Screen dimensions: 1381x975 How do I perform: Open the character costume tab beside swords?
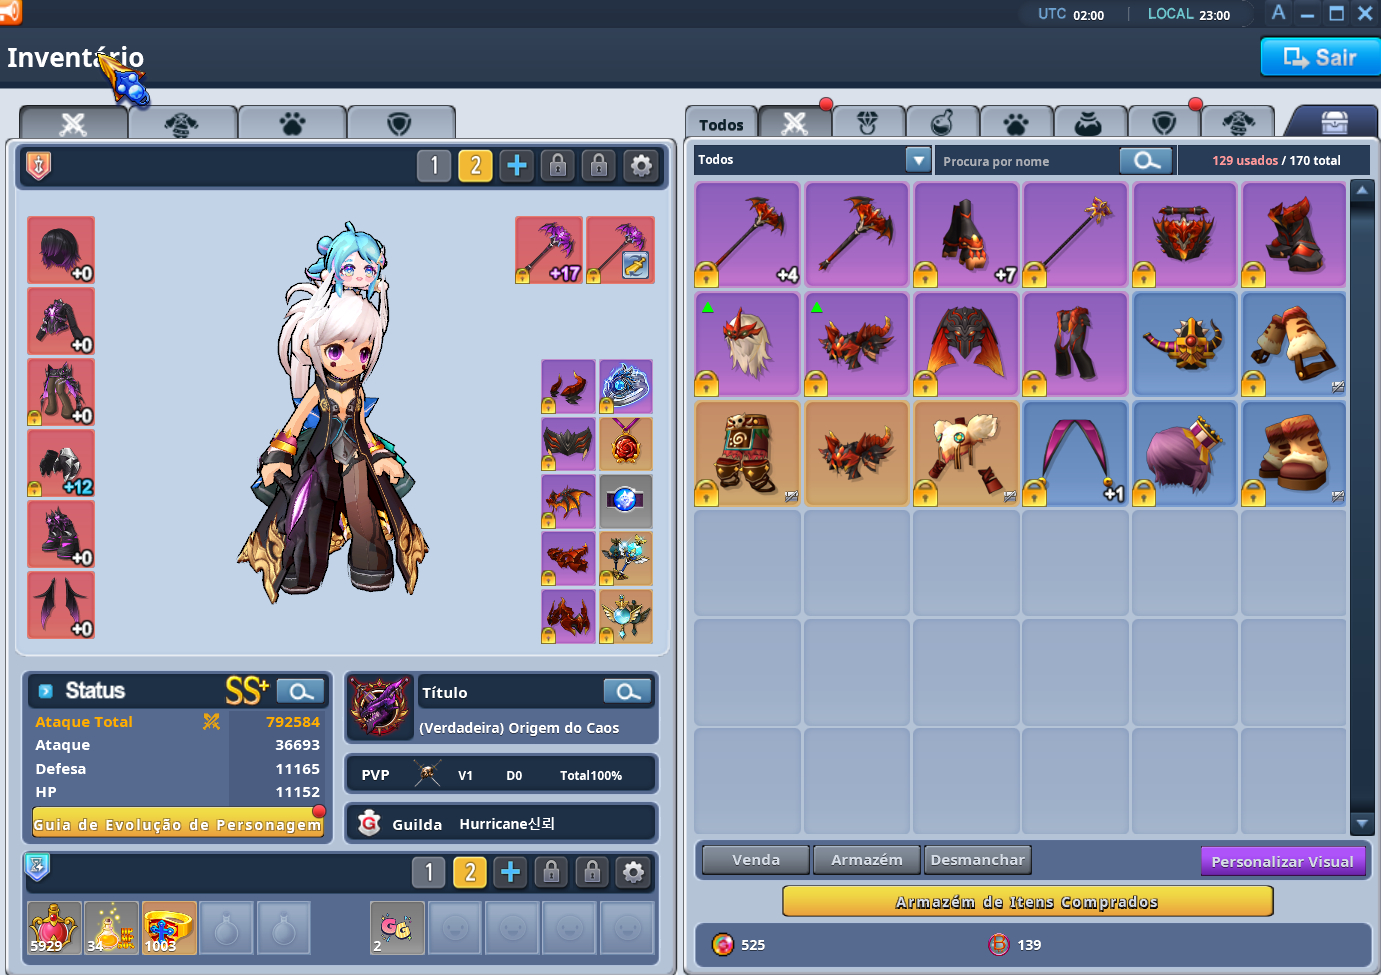click(182, 123)
